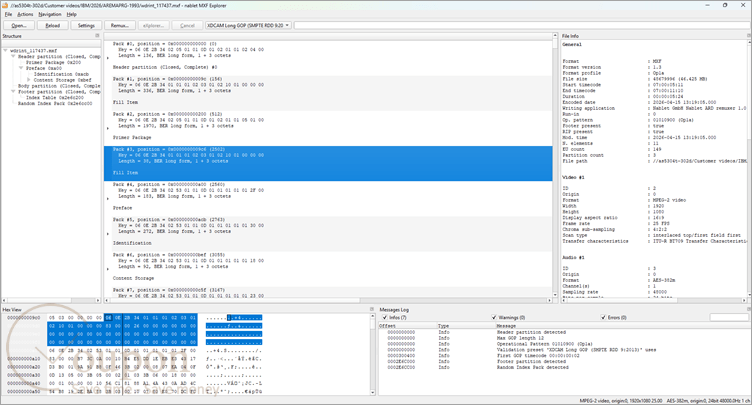752x405 pixels.
Task: Select Body partition in Structure tree
Action: pyautogui.click(x=59, y=86)
